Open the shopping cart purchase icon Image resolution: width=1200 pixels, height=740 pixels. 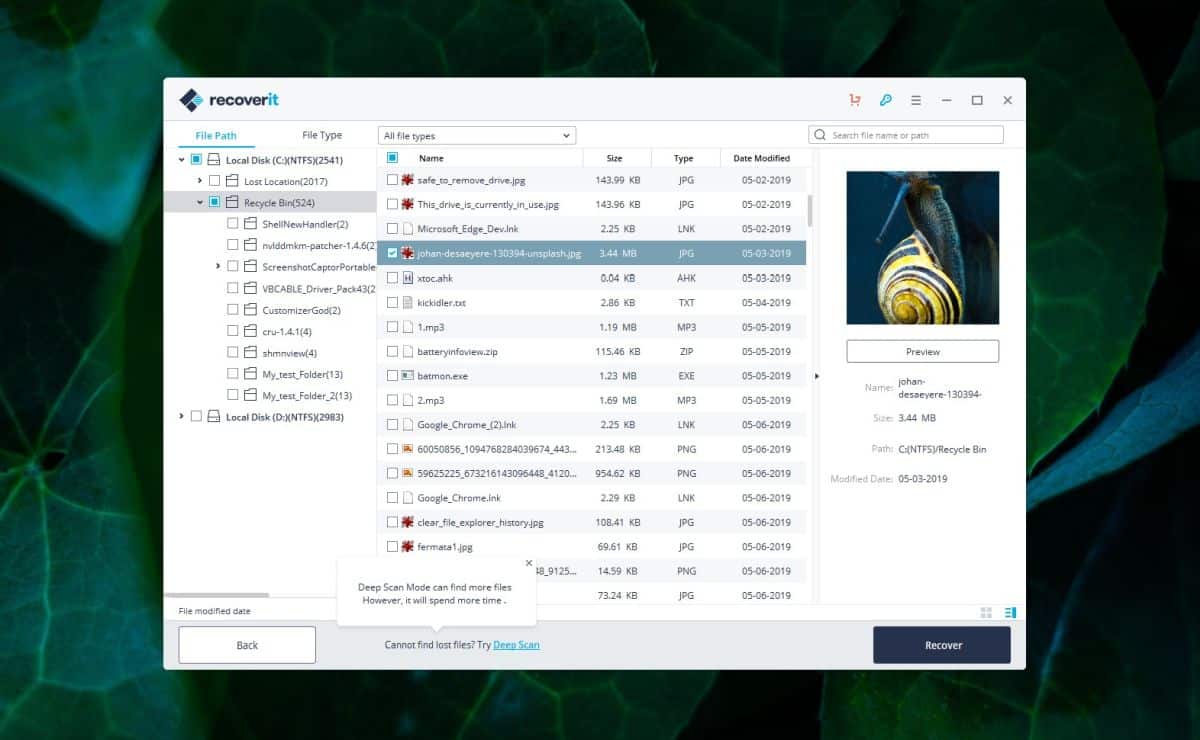854,100
